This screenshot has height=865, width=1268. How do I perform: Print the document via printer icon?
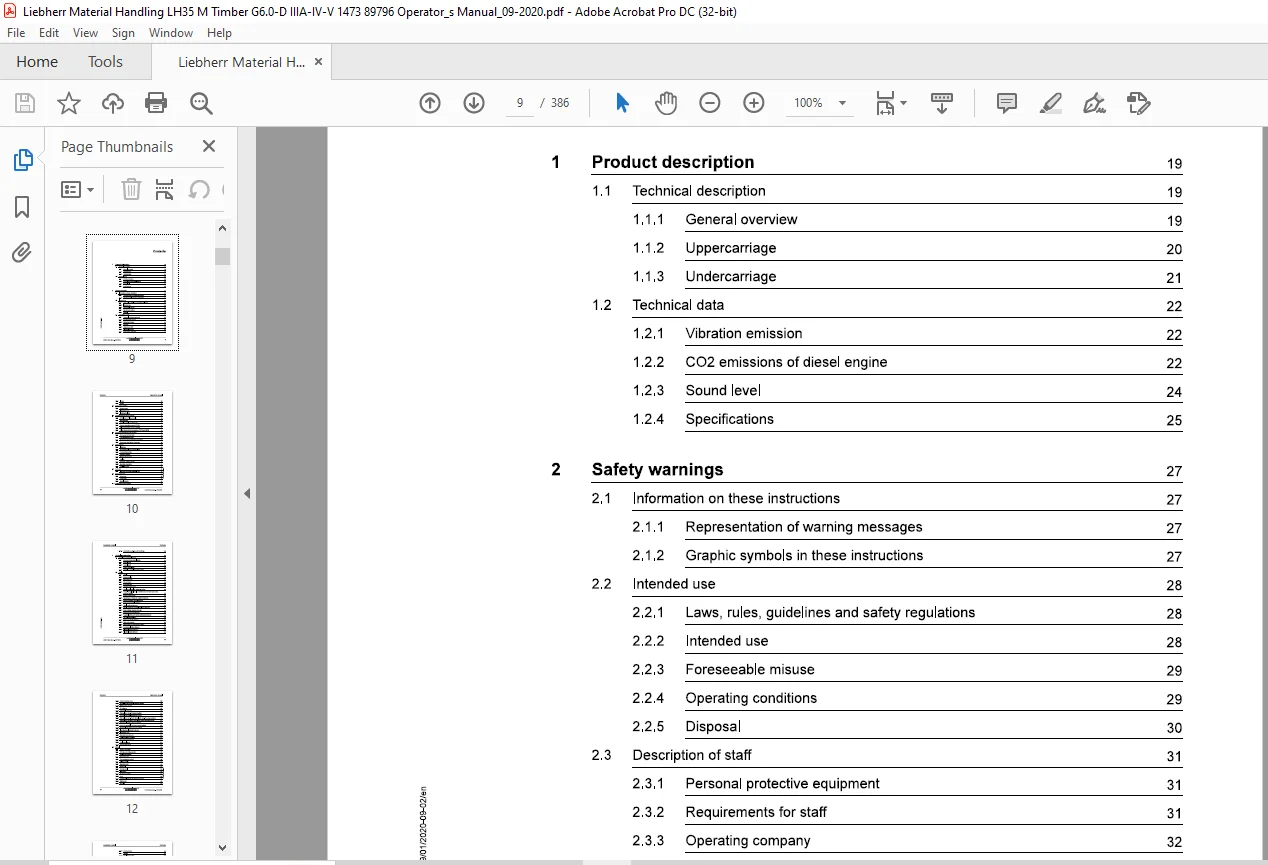pyautogui.click(x=156, y=103)
